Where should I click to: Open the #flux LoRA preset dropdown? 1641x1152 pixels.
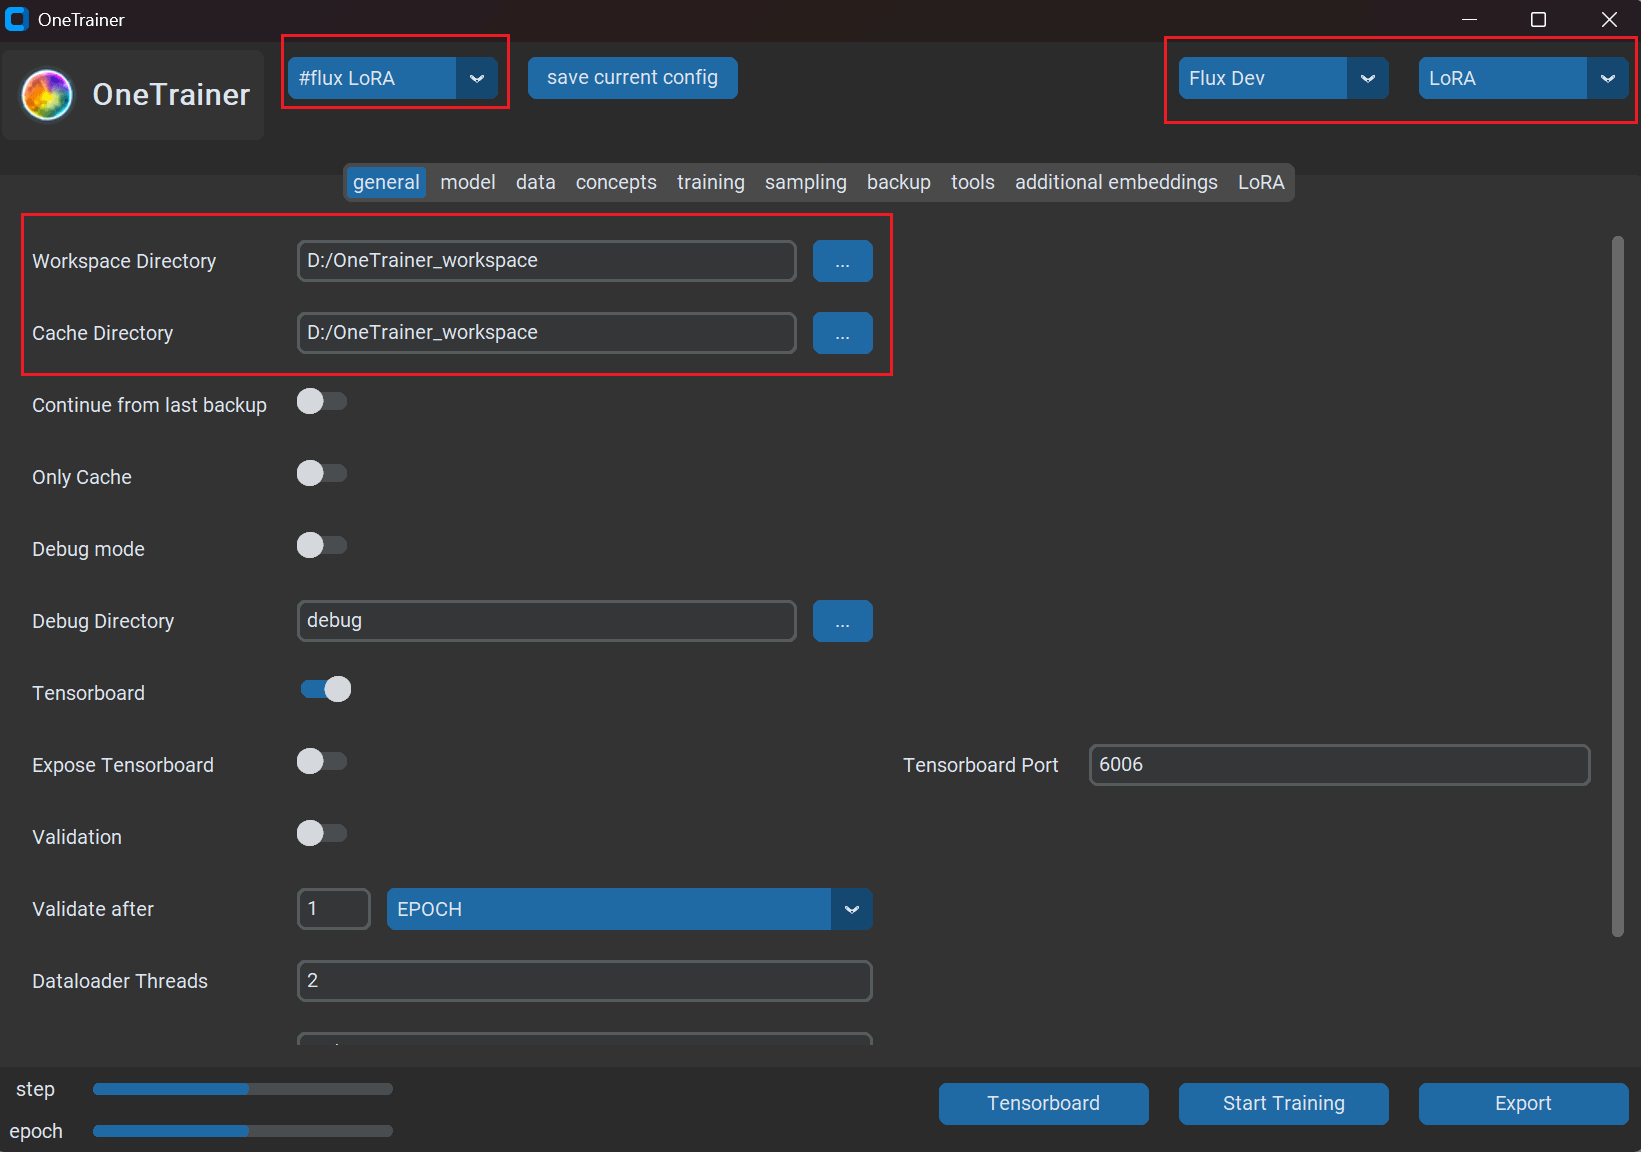tap(393, 78)
